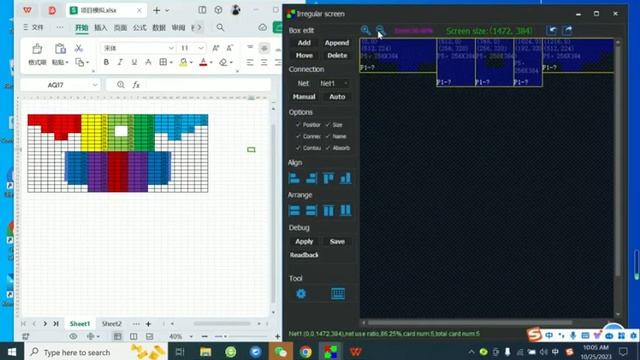
Task: Toggle Underline formatting in spreadsheet
Action: point(134,62)
